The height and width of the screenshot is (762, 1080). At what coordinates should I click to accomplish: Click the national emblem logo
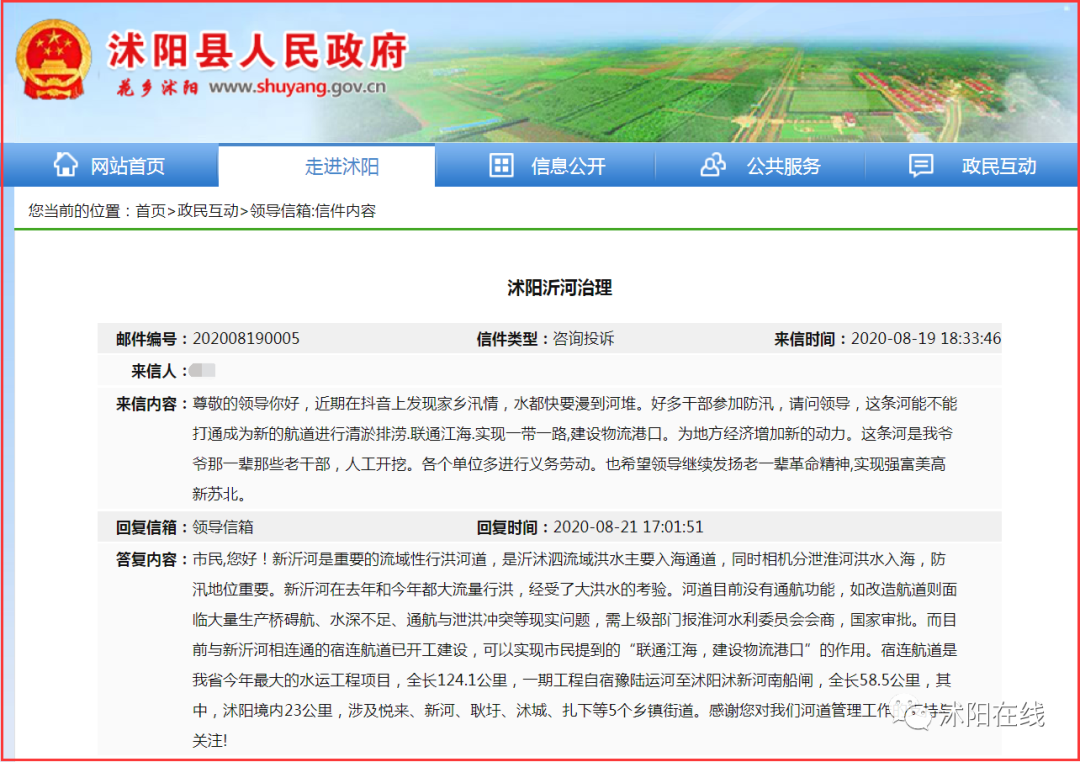(x=54, y=60)
